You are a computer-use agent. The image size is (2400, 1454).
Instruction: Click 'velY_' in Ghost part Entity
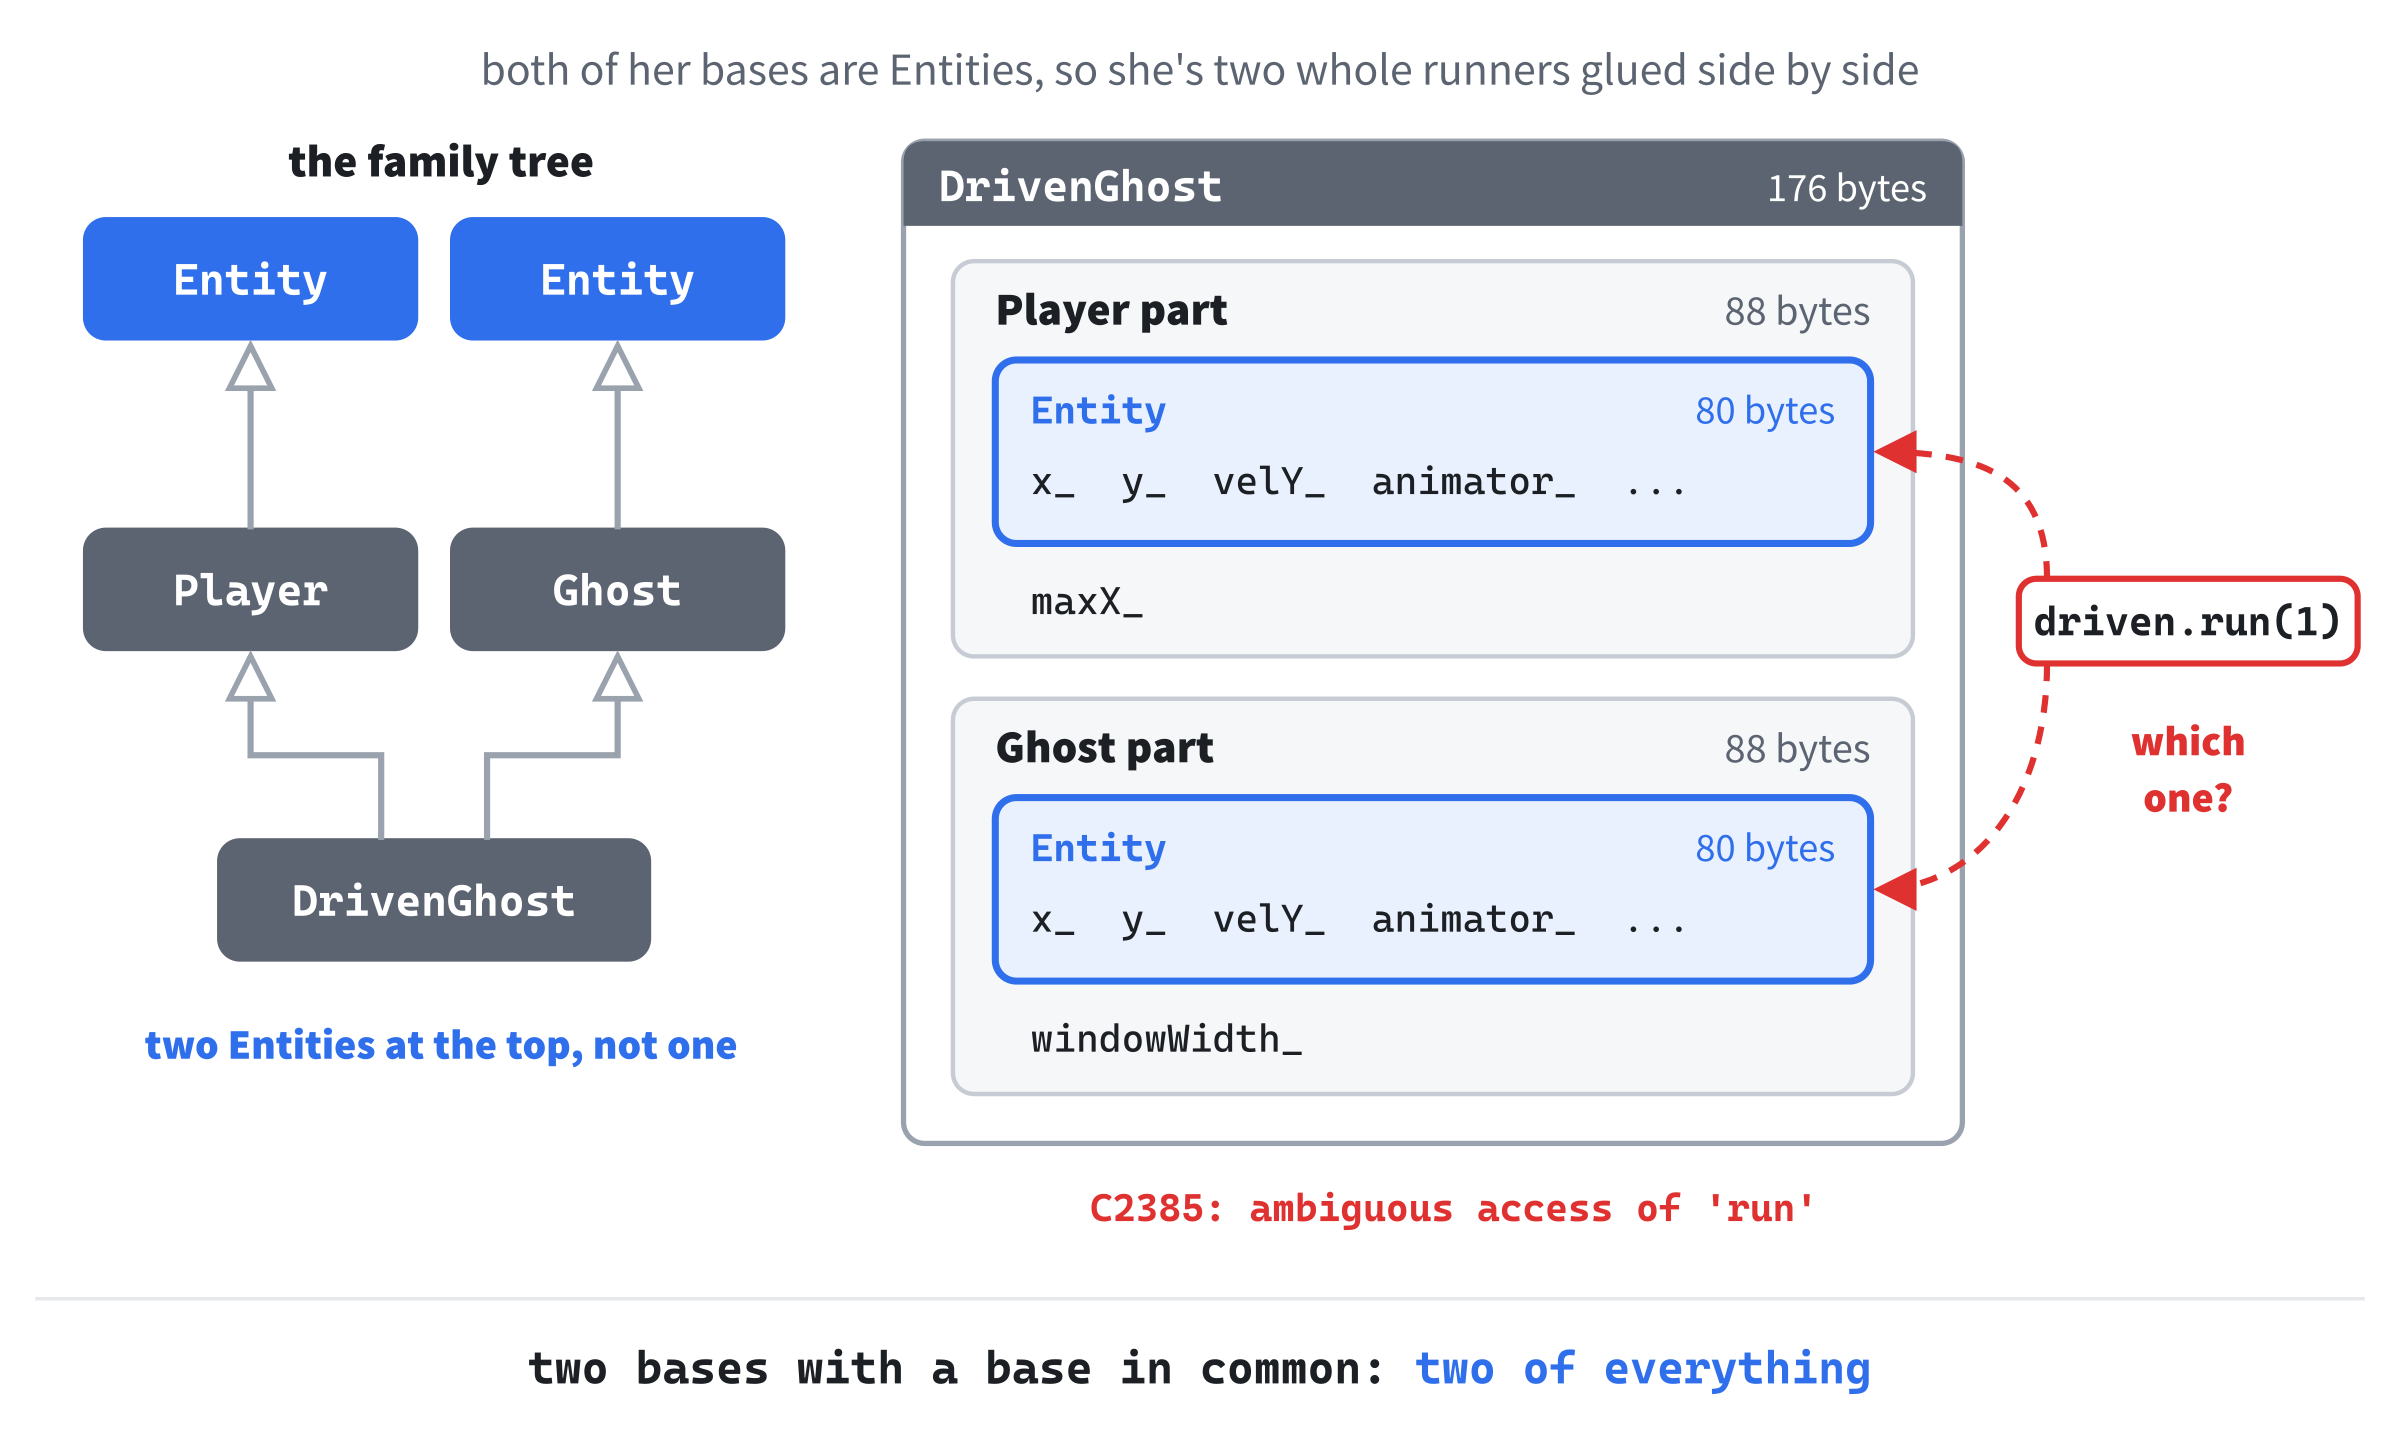tap(1269, 919)
